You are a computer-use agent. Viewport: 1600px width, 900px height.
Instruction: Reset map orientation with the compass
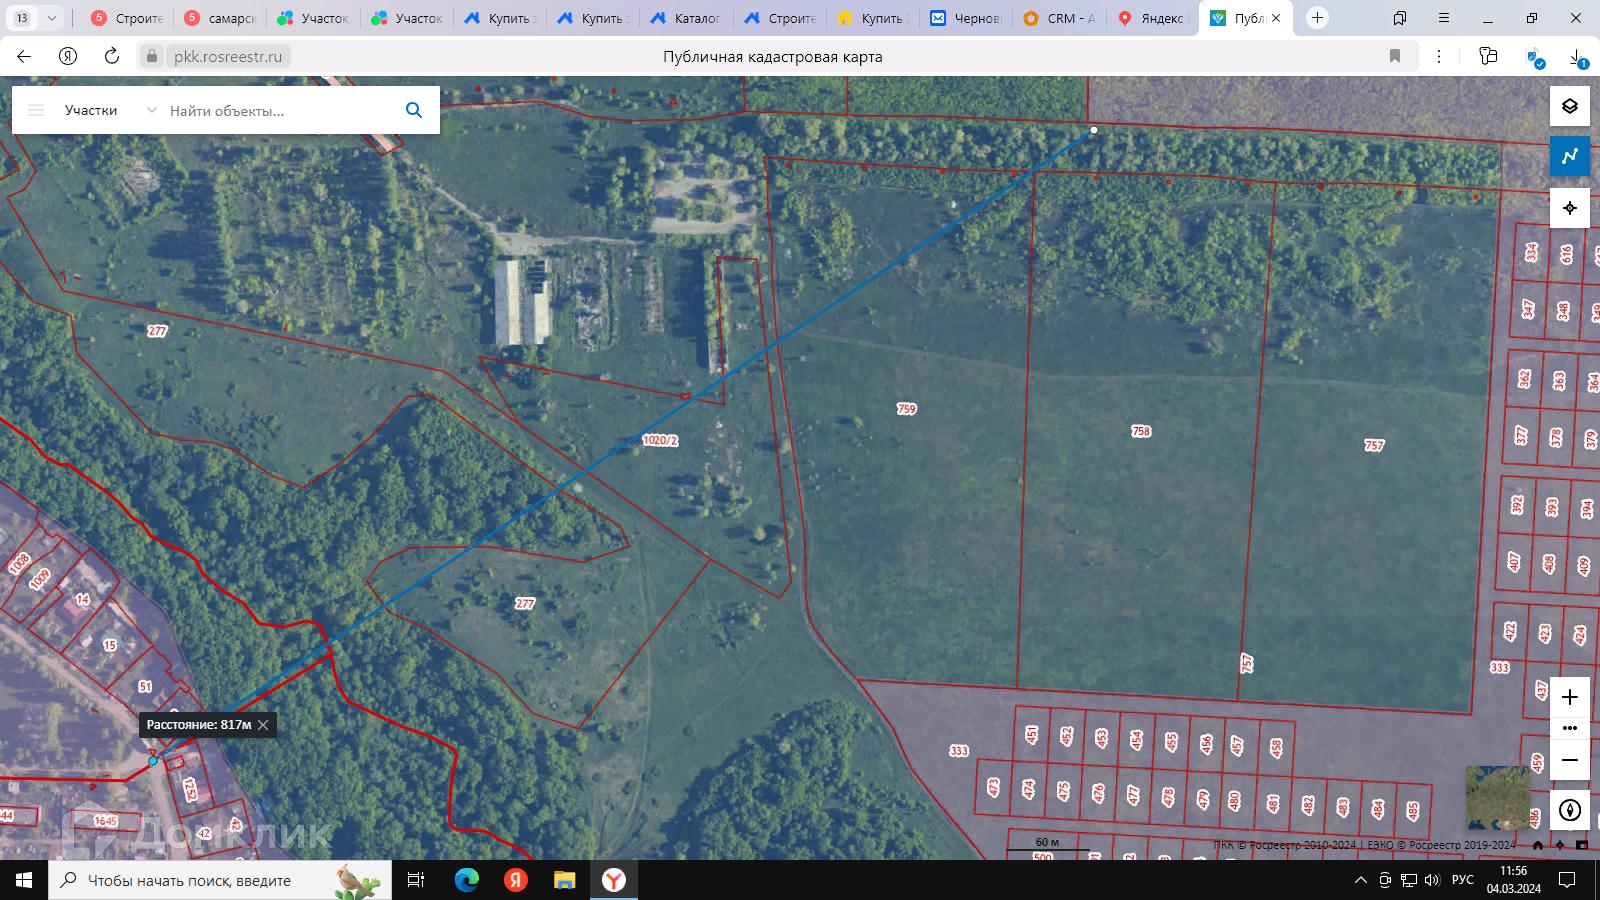click(1569, 810)
